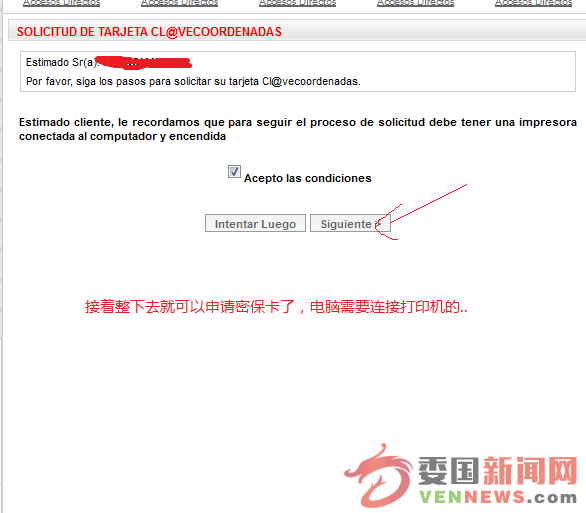Click the Siguiente button
Screen dimensions: 586x513
[x=350, y=223]
